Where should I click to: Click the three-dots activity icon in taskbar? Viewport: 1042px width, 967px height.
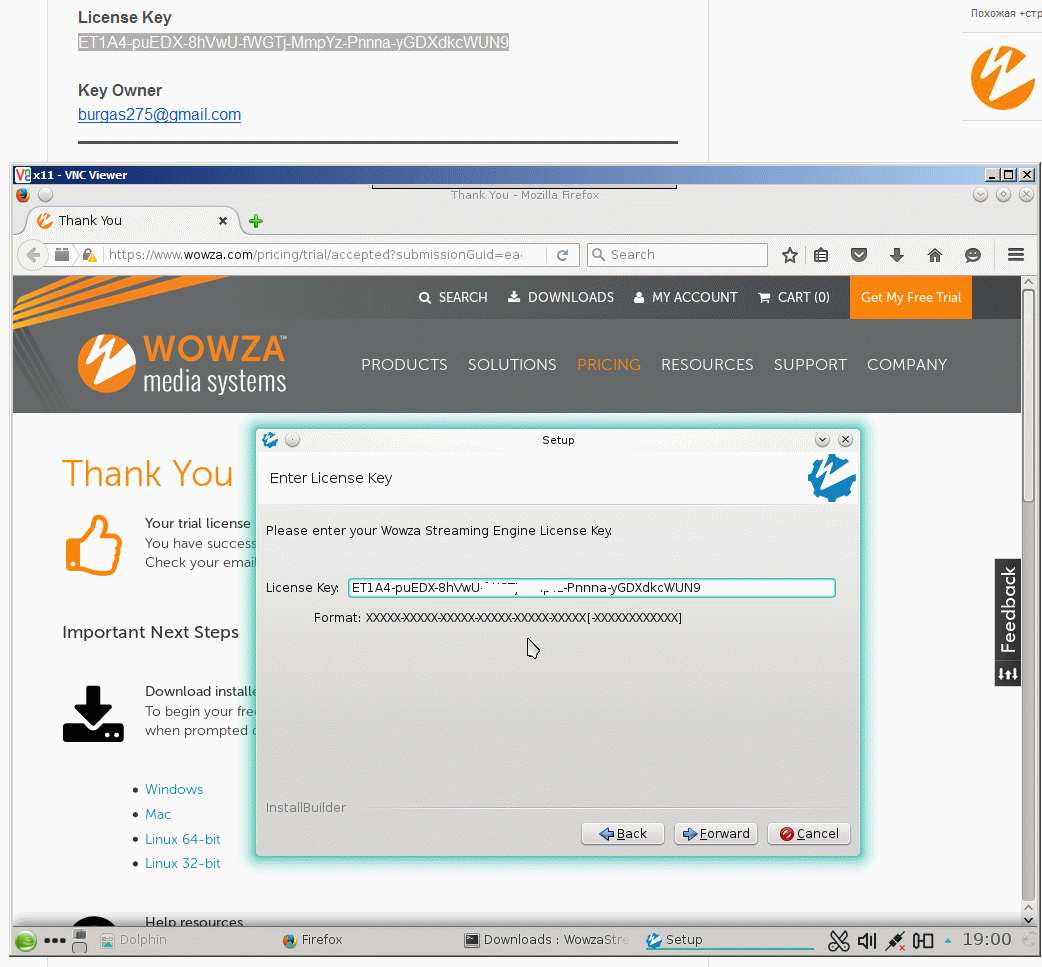(54, 940)
